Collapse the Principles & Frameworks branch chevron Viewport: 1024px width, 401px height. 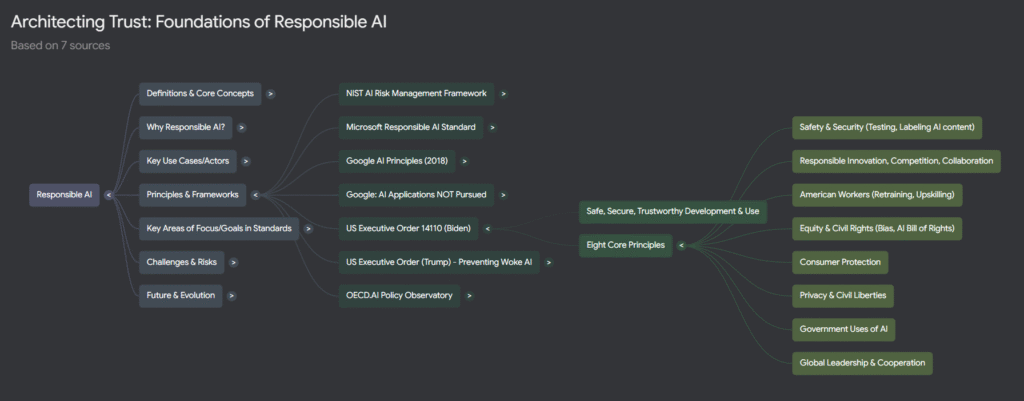[255, 195]
